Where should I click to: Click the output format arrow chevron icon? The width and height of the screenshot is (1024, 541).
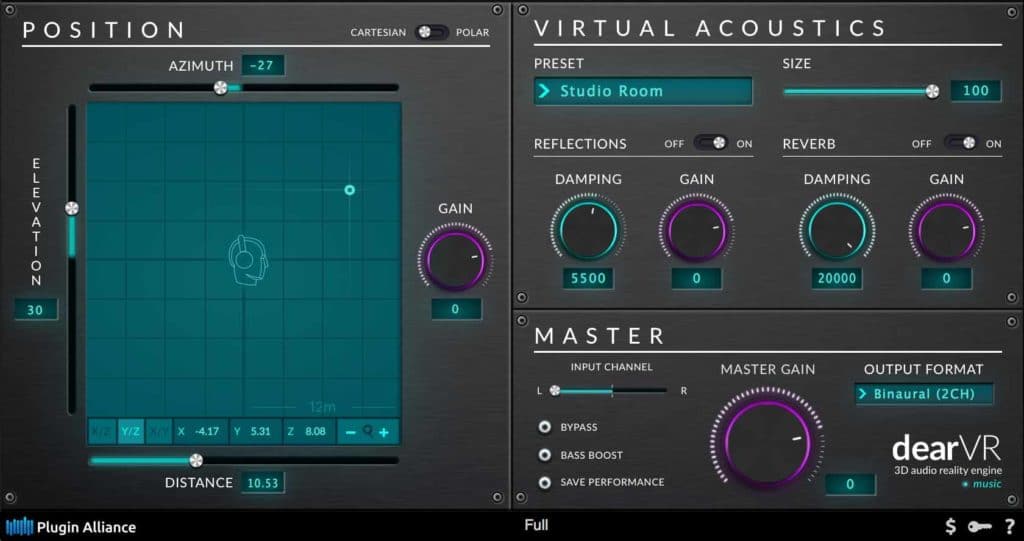point(863,394)
